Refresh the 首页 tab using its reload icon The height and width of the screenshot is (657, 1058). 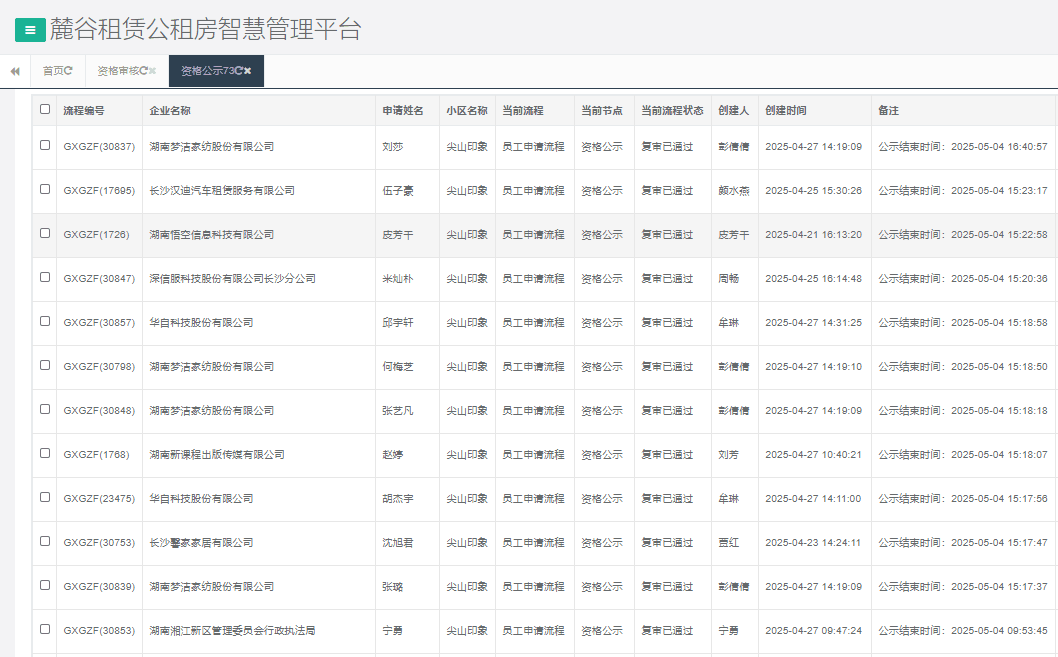tap(69, 71)
